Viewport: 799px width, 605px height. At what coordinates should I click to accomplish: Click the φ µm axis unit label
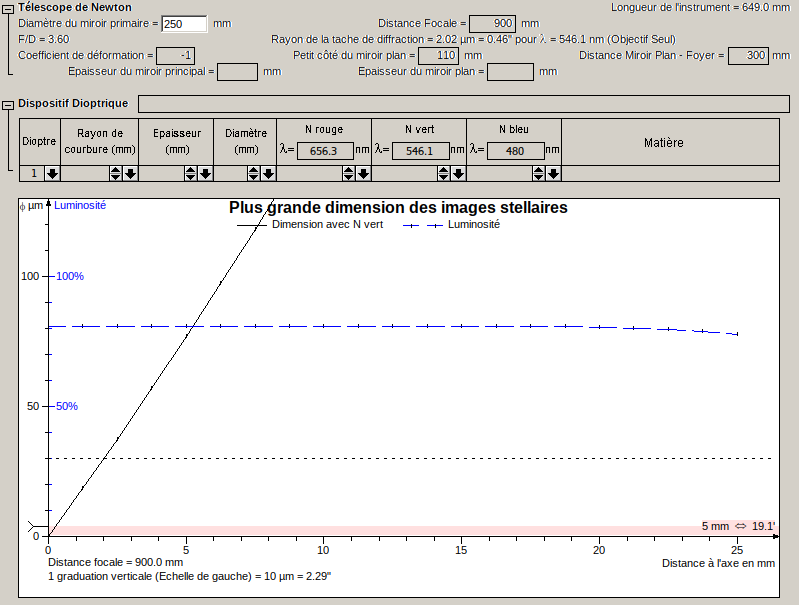click(32, 205)
